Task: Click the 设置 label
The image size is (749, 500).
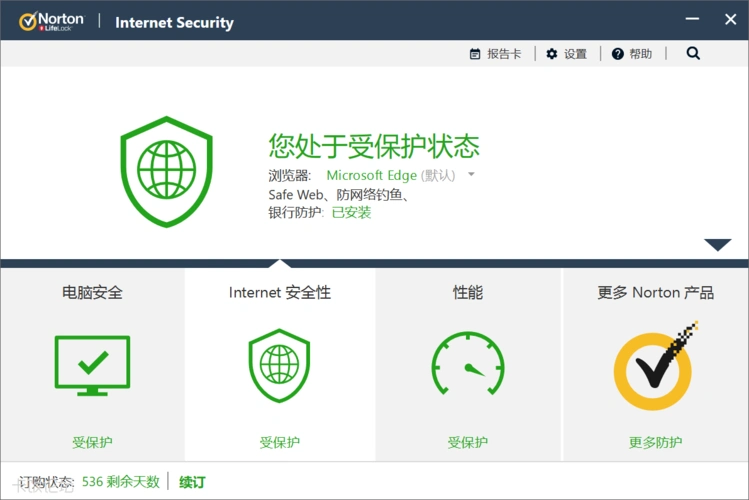Action: coord(575,54)
